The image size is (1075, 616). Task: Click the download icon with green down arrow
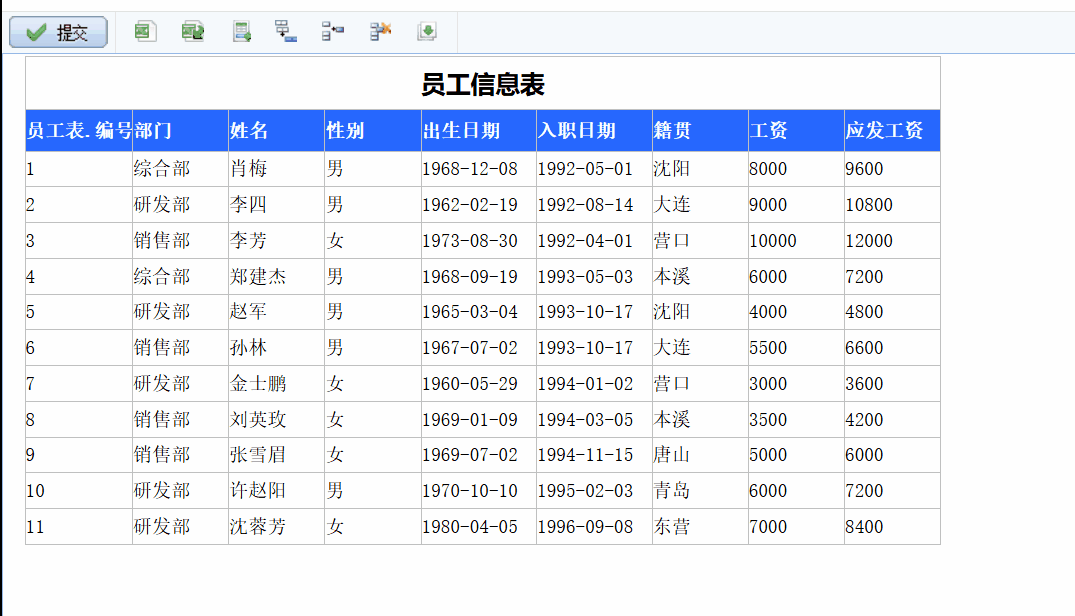[x=427, y=32]
